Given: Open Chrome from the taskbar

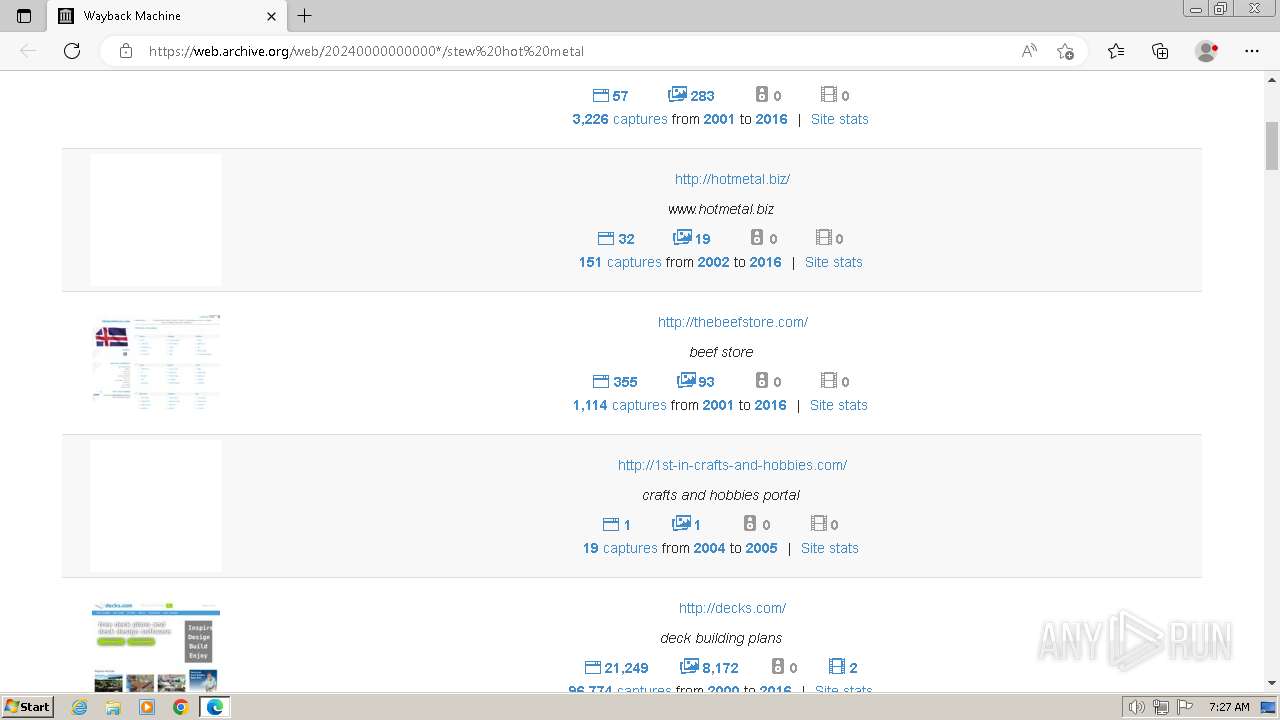Looking at the screenshot, I should pos(180,707).
